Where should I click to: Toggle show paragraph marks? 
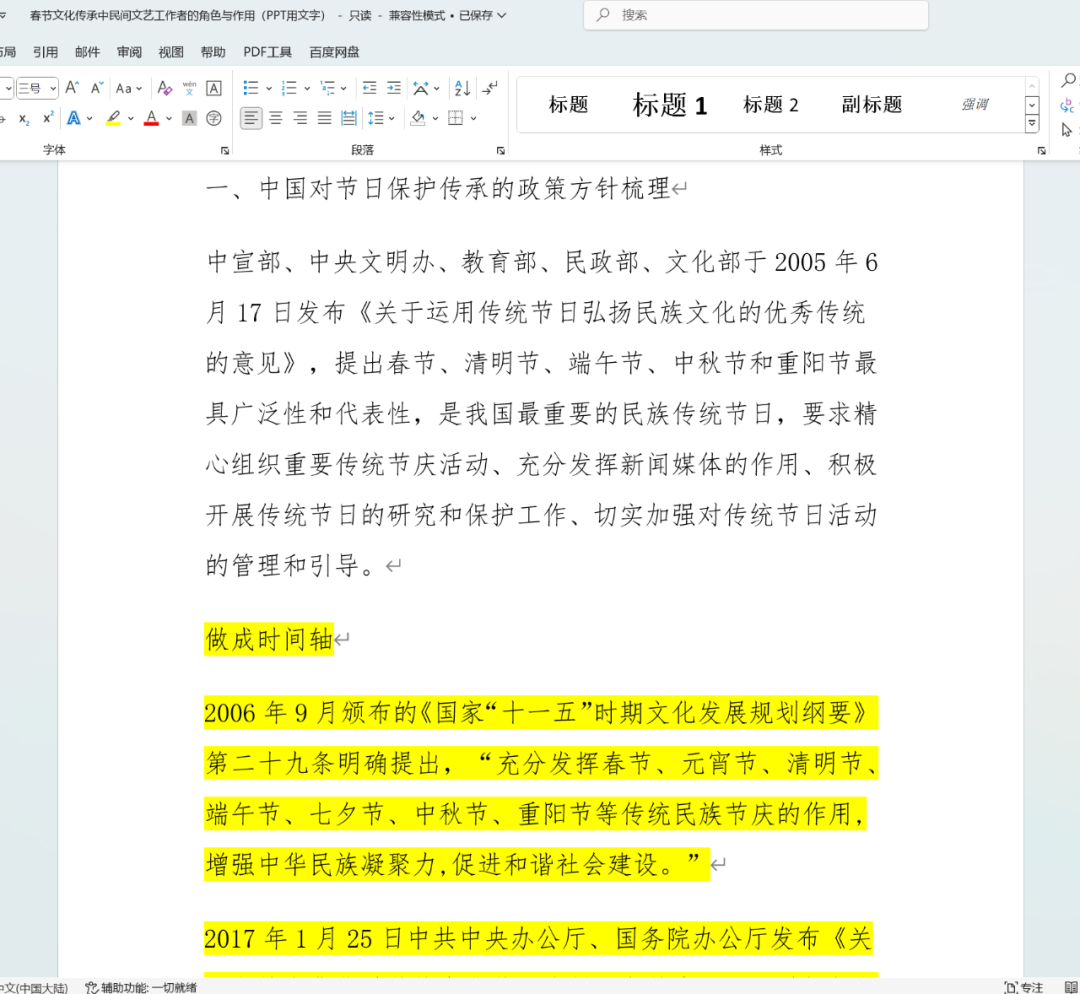(x=490, y=88)
